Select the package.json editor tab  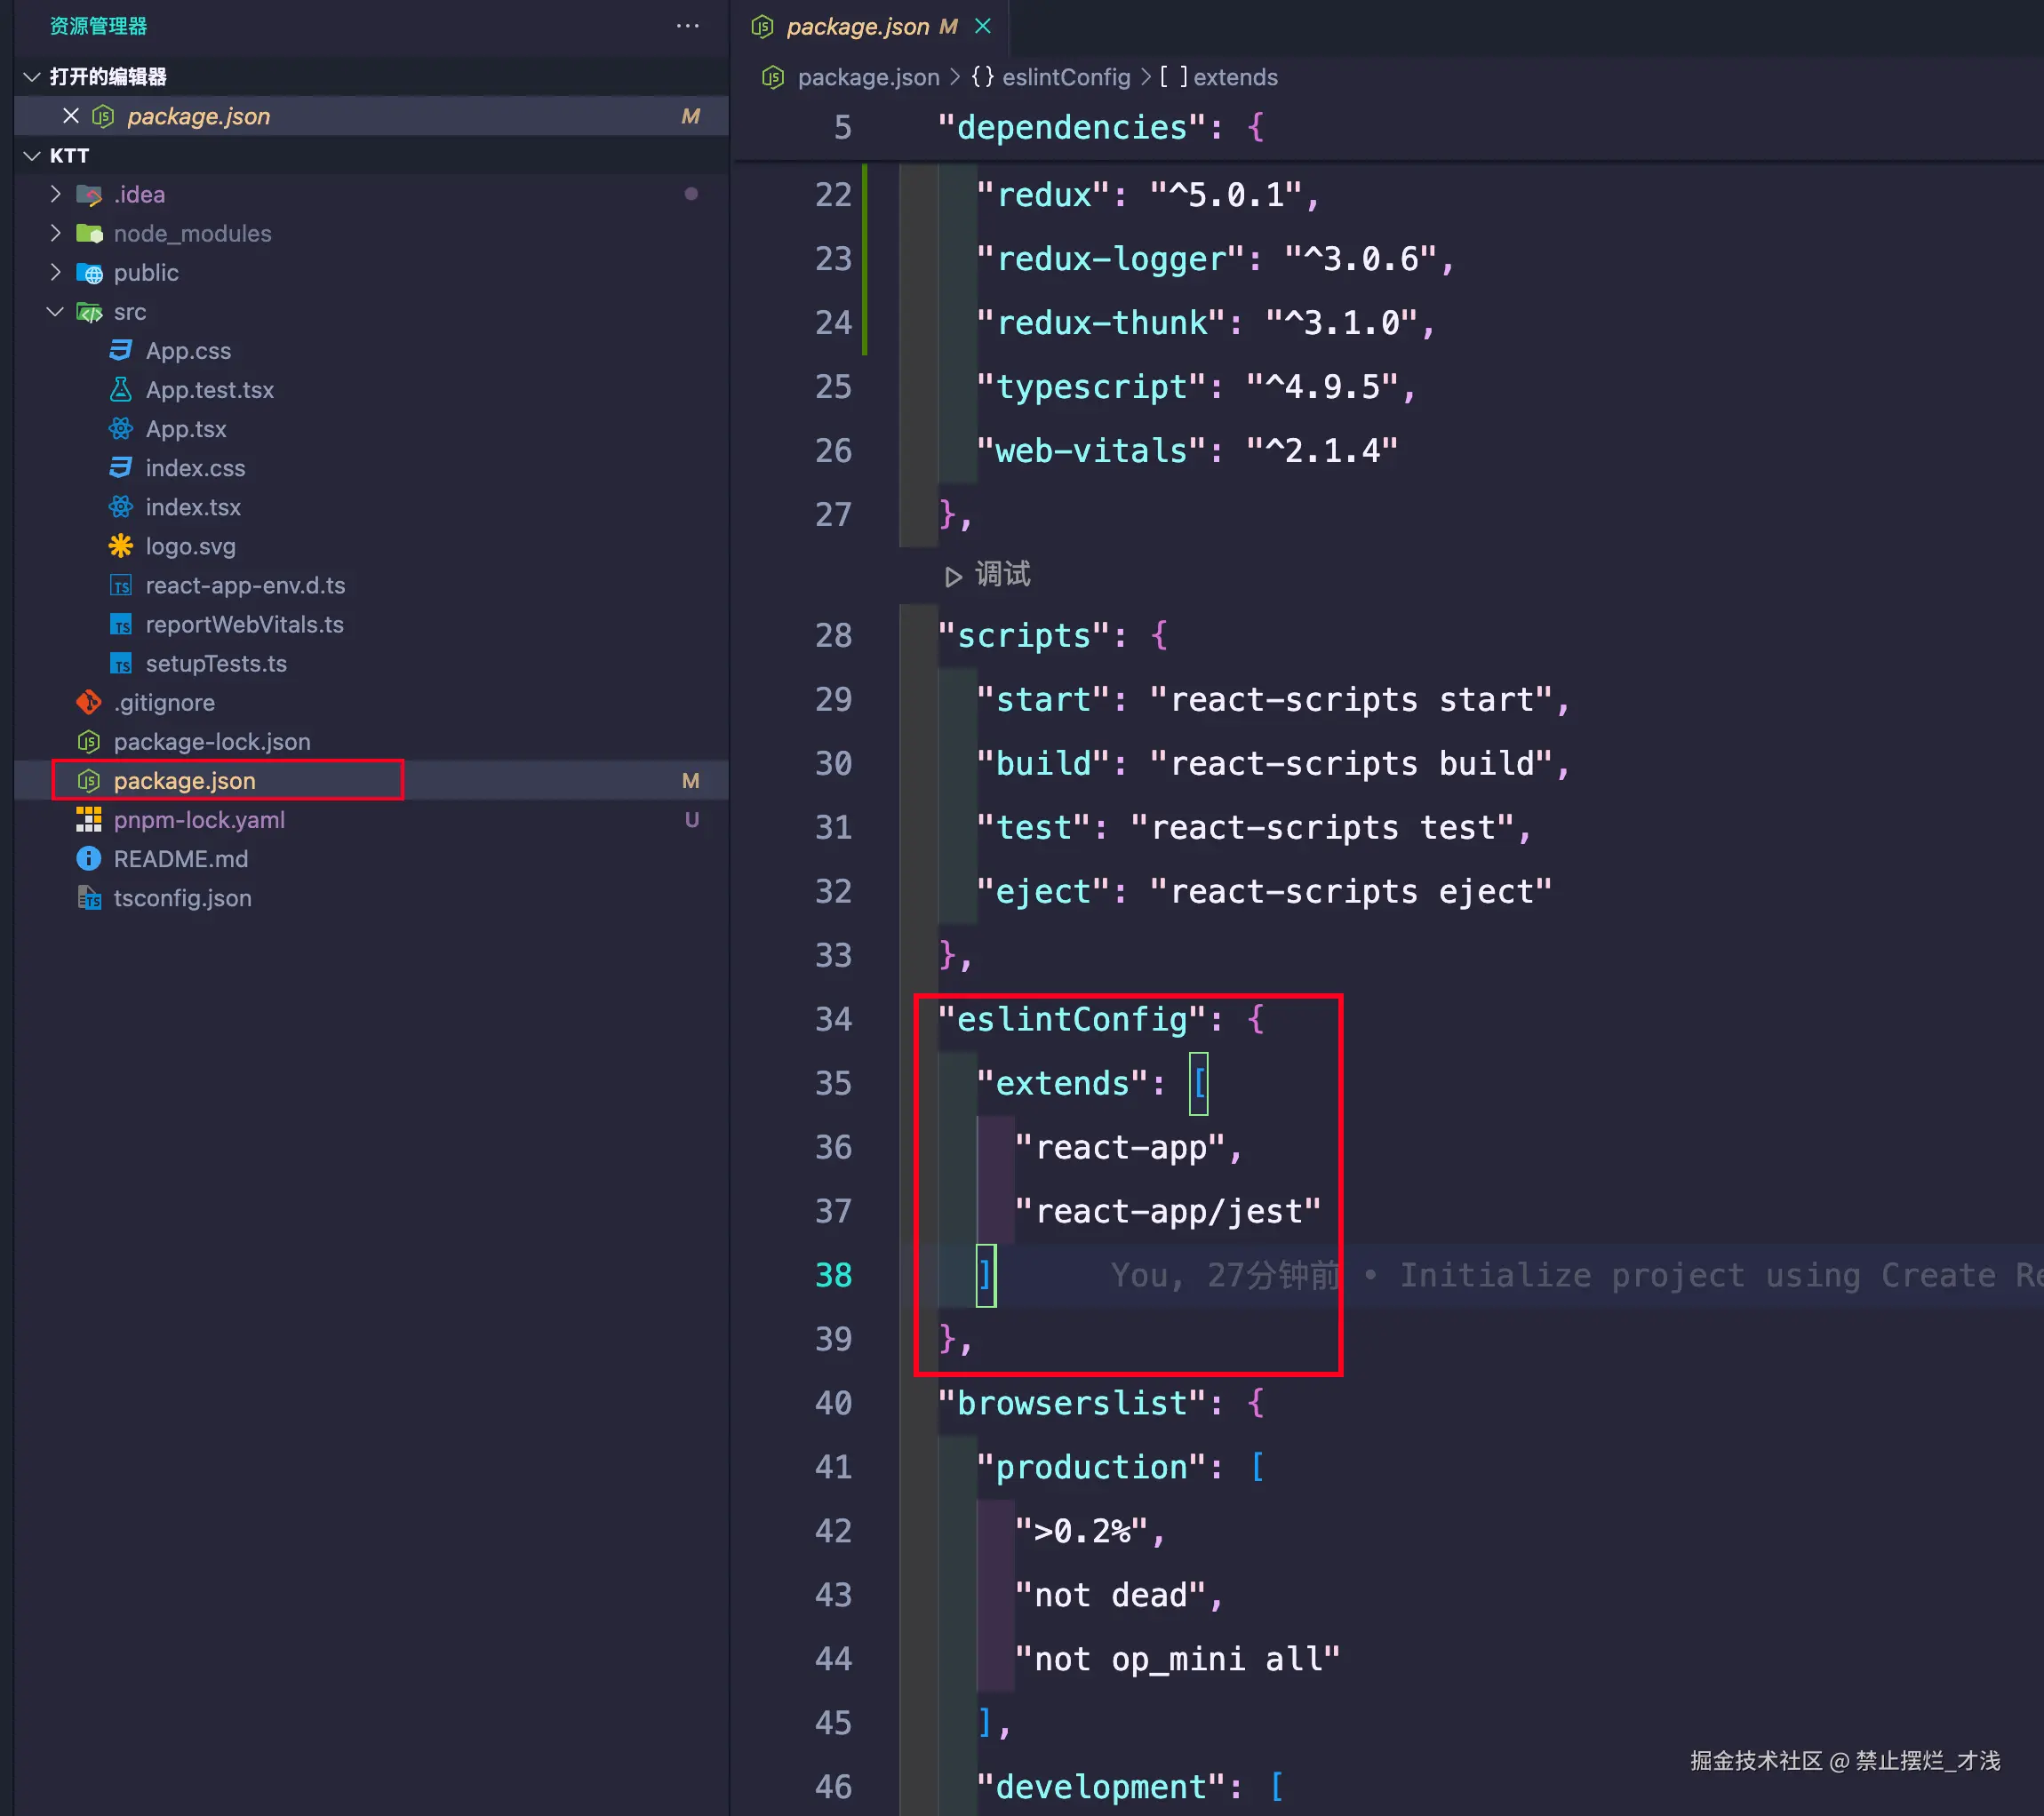click(x=857, y=27)
